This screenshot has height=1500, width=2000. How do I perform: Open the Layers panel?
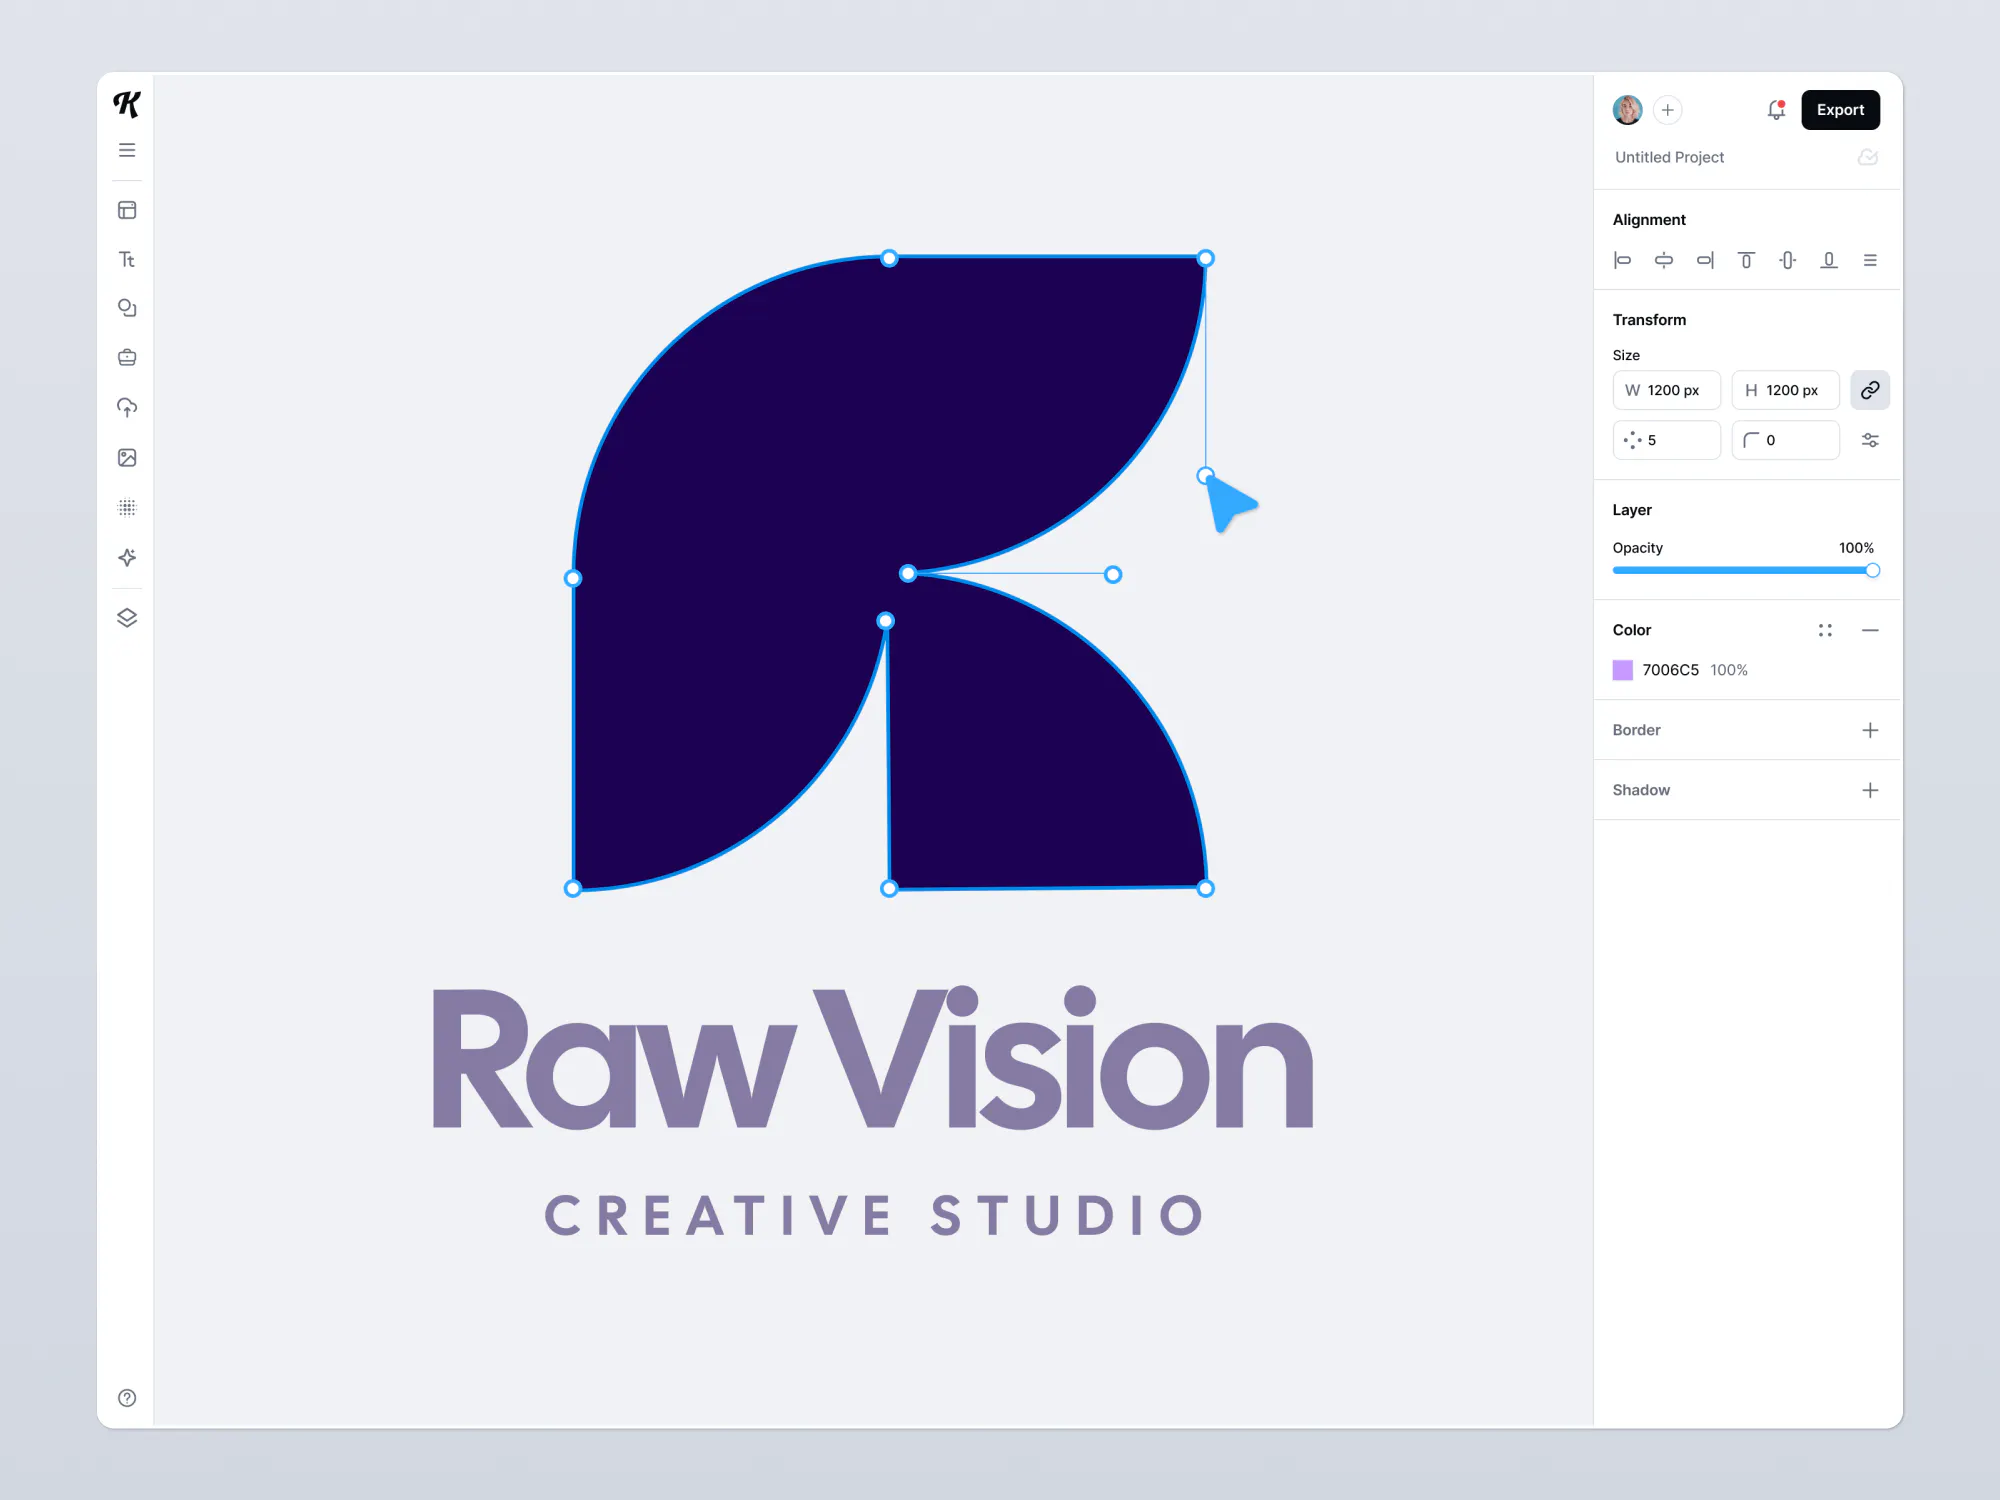coord(127,617)
